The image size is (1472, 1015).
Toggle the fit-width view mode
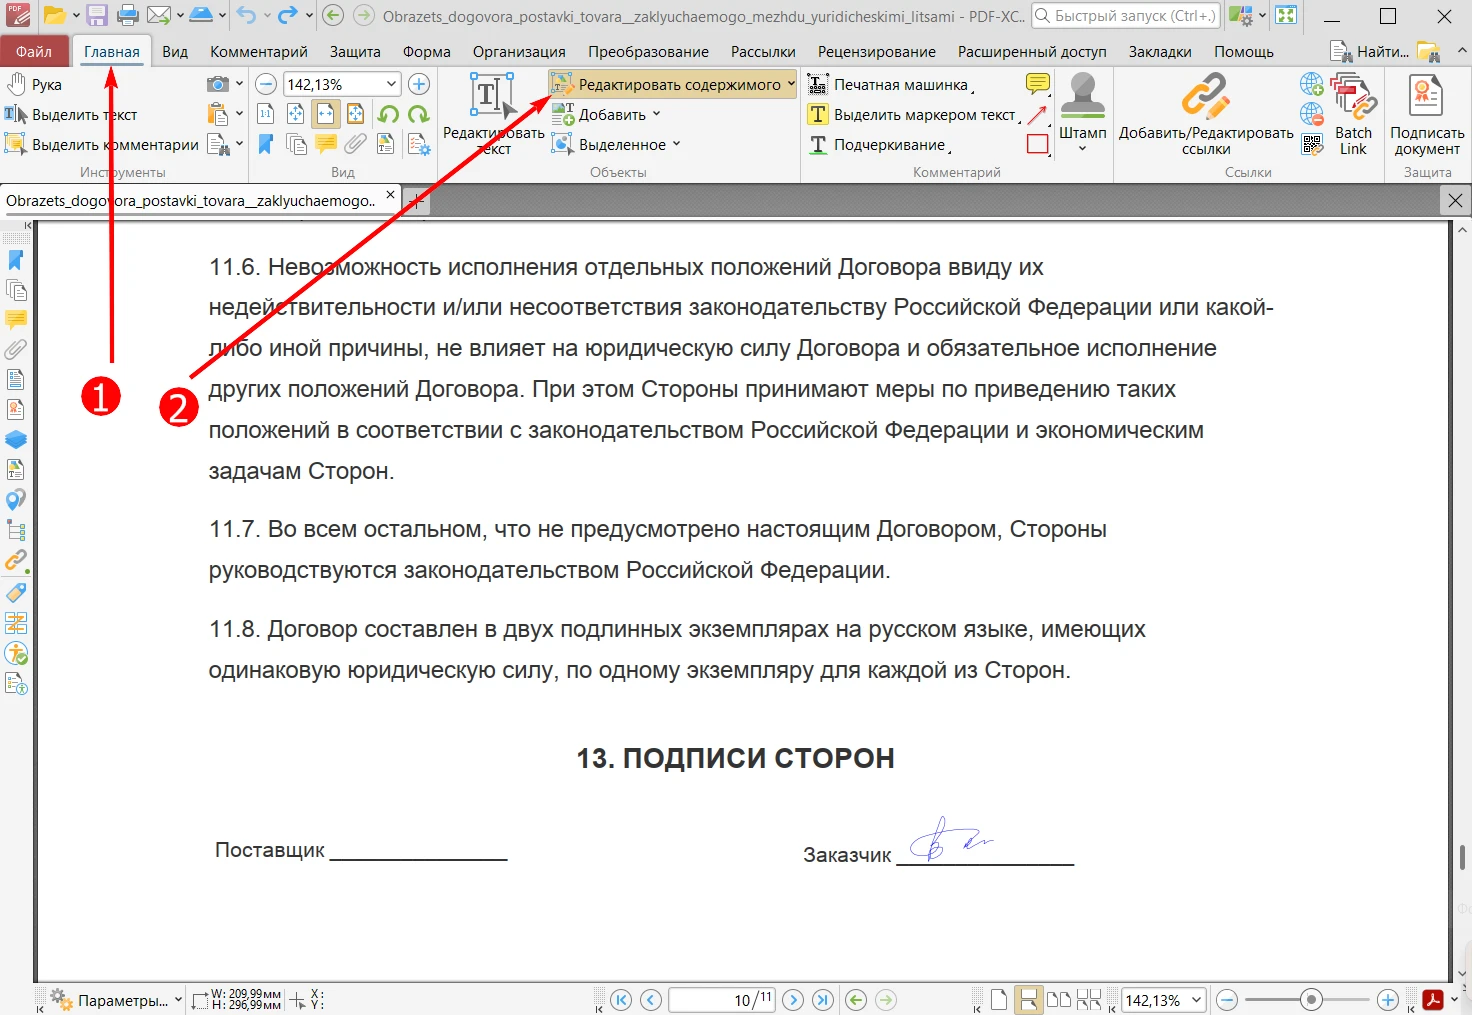tap(326, 115)
